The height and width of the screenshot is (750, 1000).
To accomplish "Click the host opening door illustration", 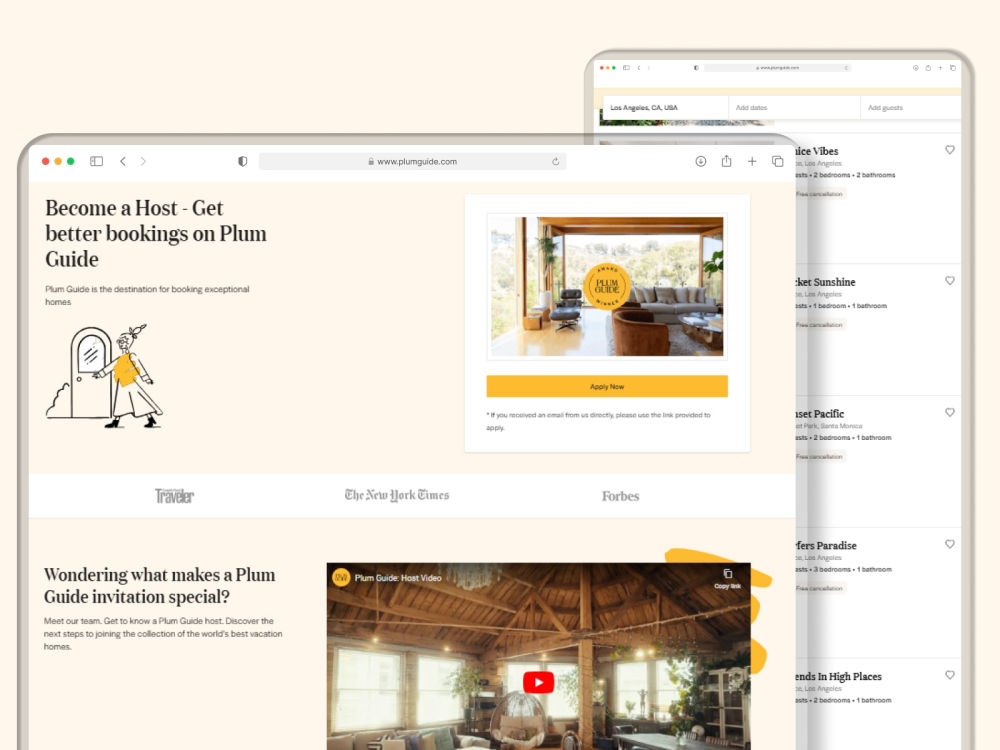I will pos(105,376).
